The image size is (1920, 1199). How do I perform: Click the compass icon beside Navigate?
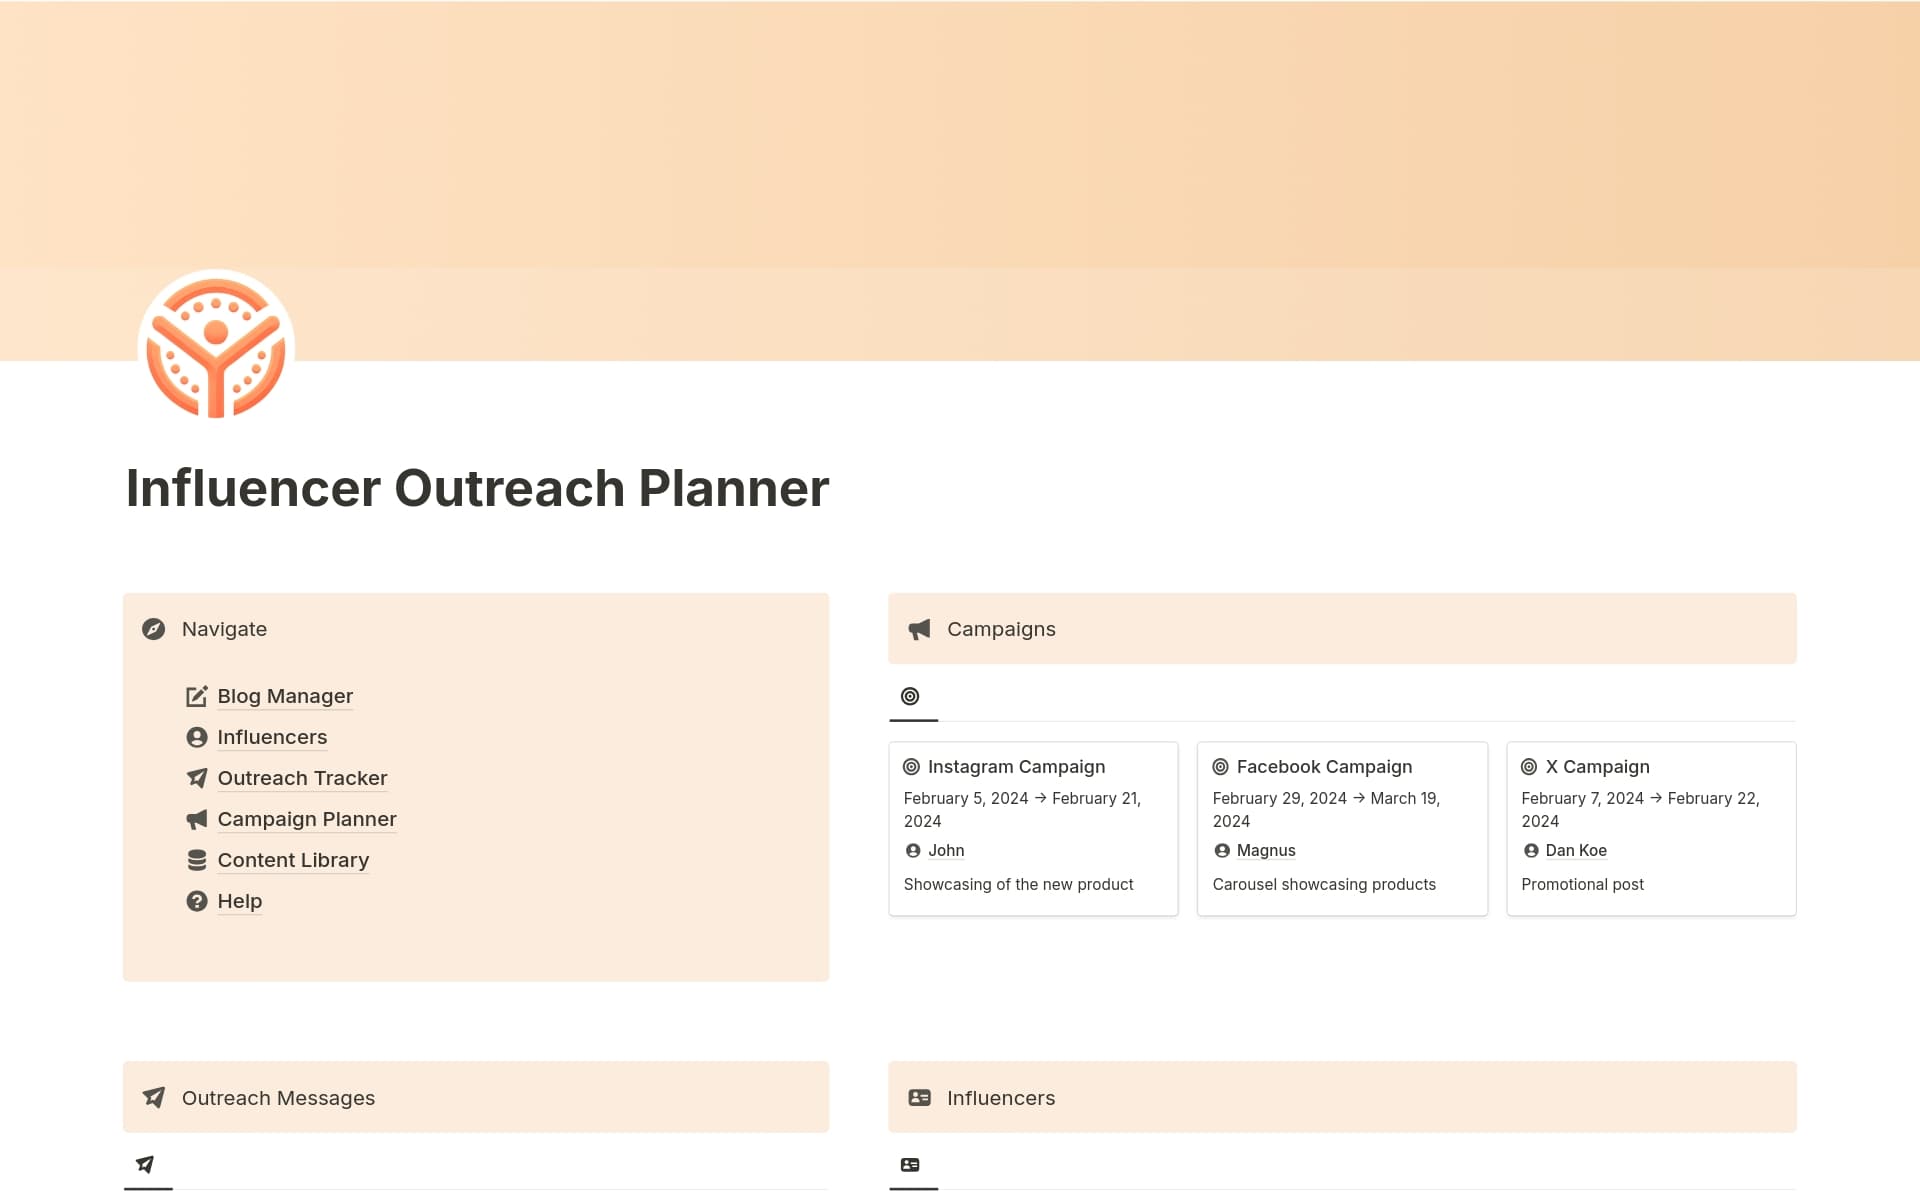pyautogui.click(x=153, y=629)
